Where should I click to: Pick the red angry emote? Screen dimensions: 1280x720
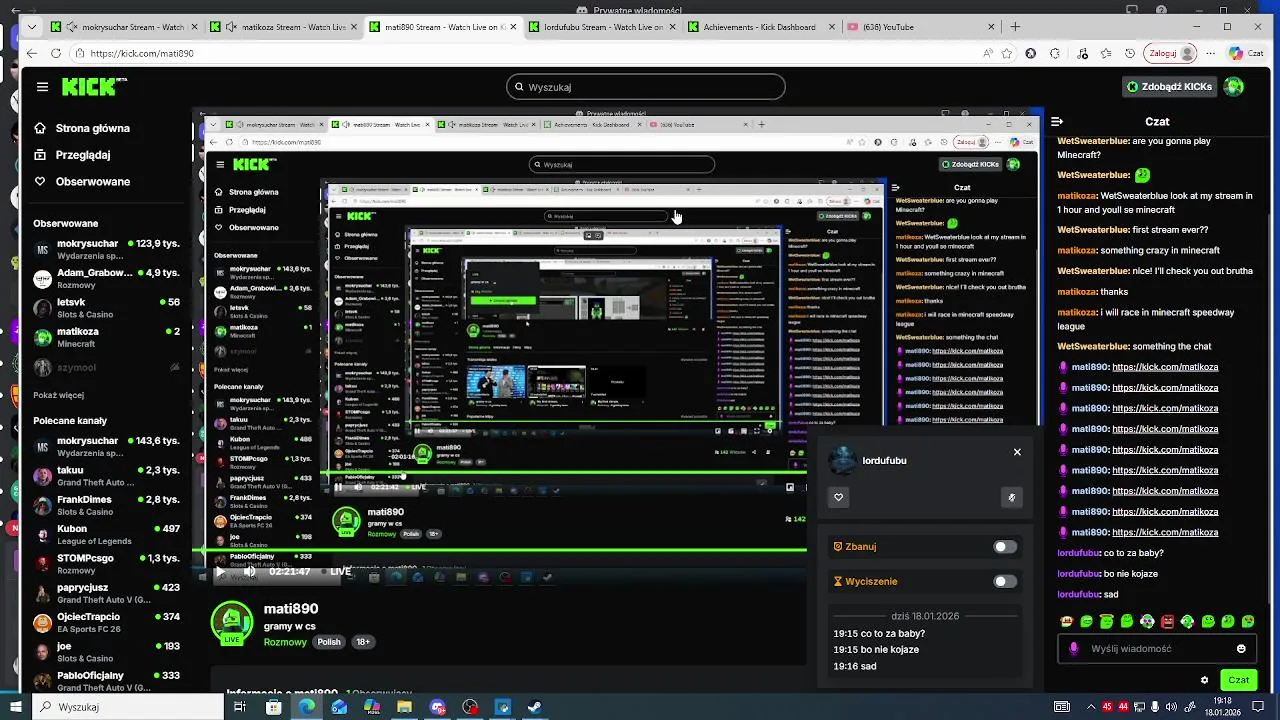(1167, 622)
